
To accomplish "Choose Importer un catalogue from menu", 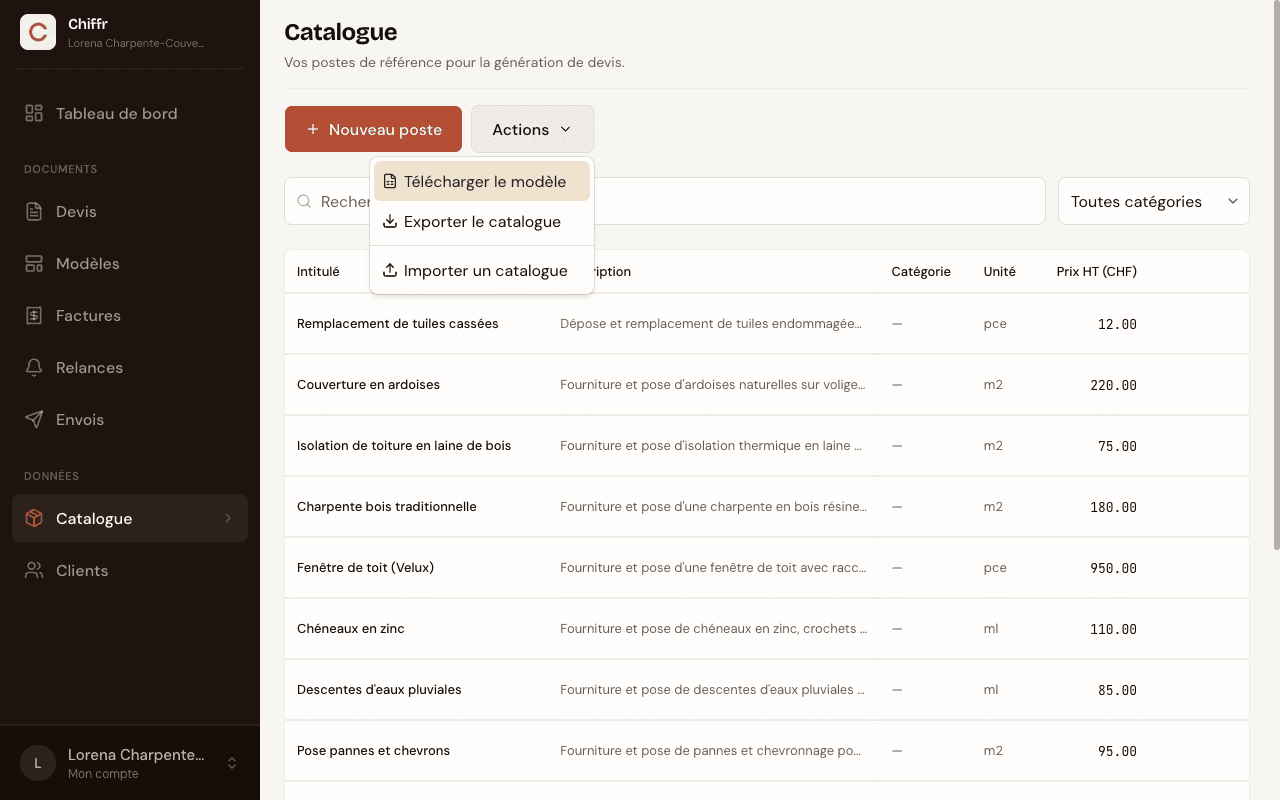I will [x=482, y=270].
